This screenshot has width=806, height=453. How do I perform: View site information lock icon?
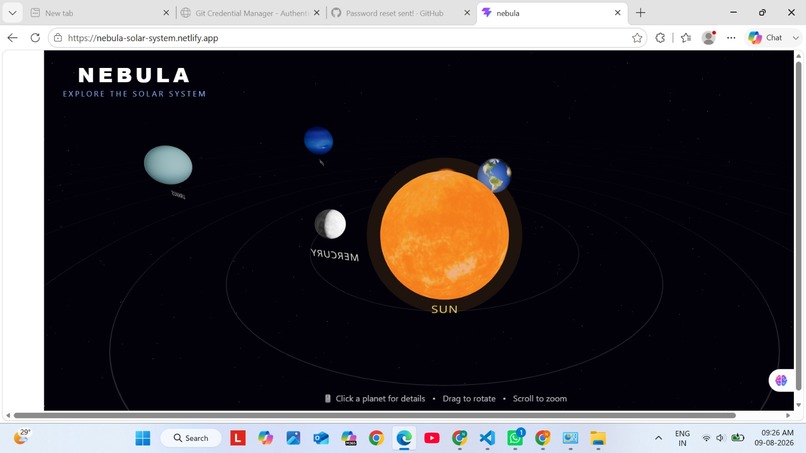coord(58,38)
